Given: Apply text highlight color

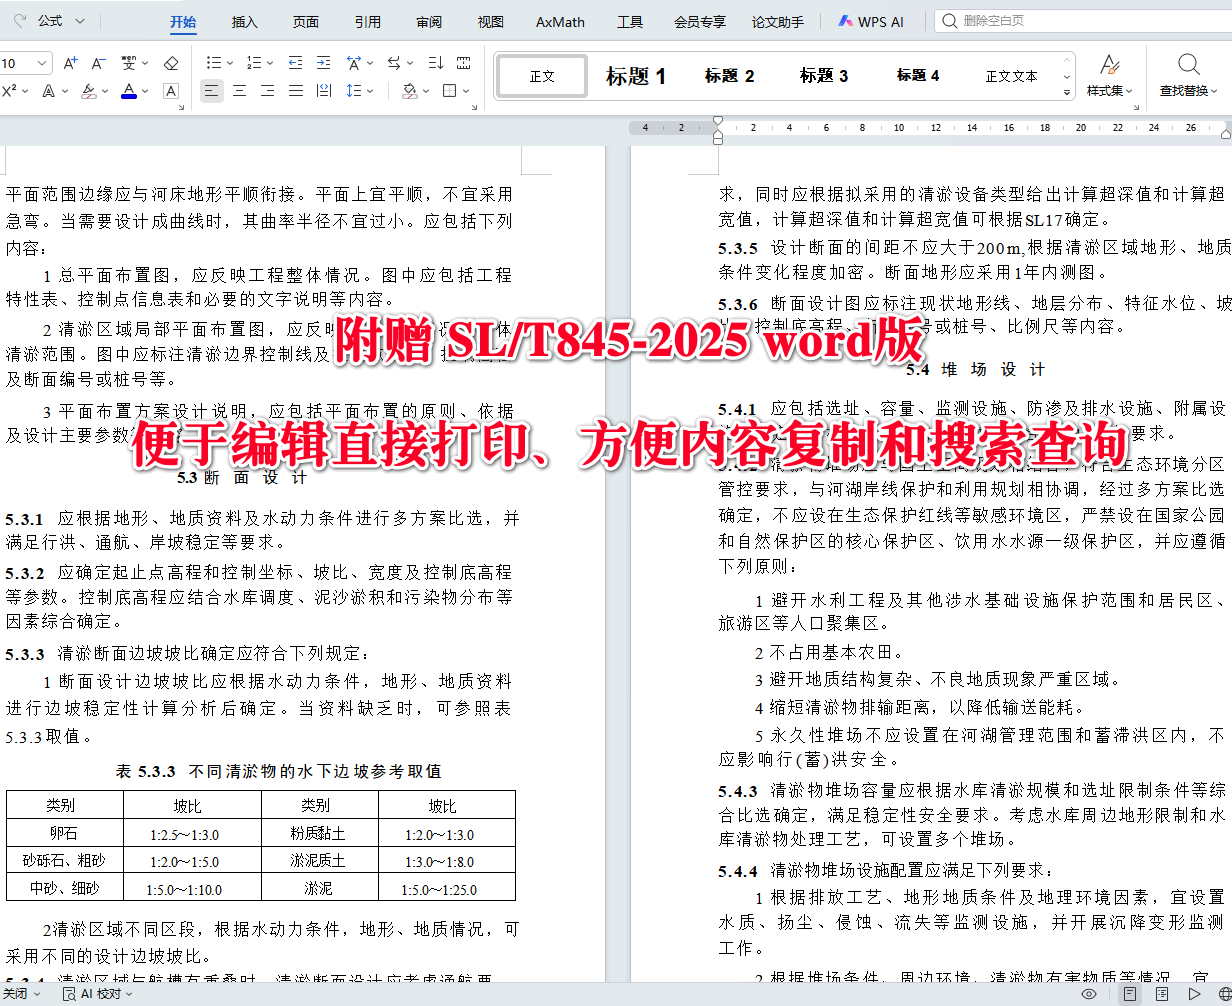Looking at the screenshot, I should click(x=89, y=91).
